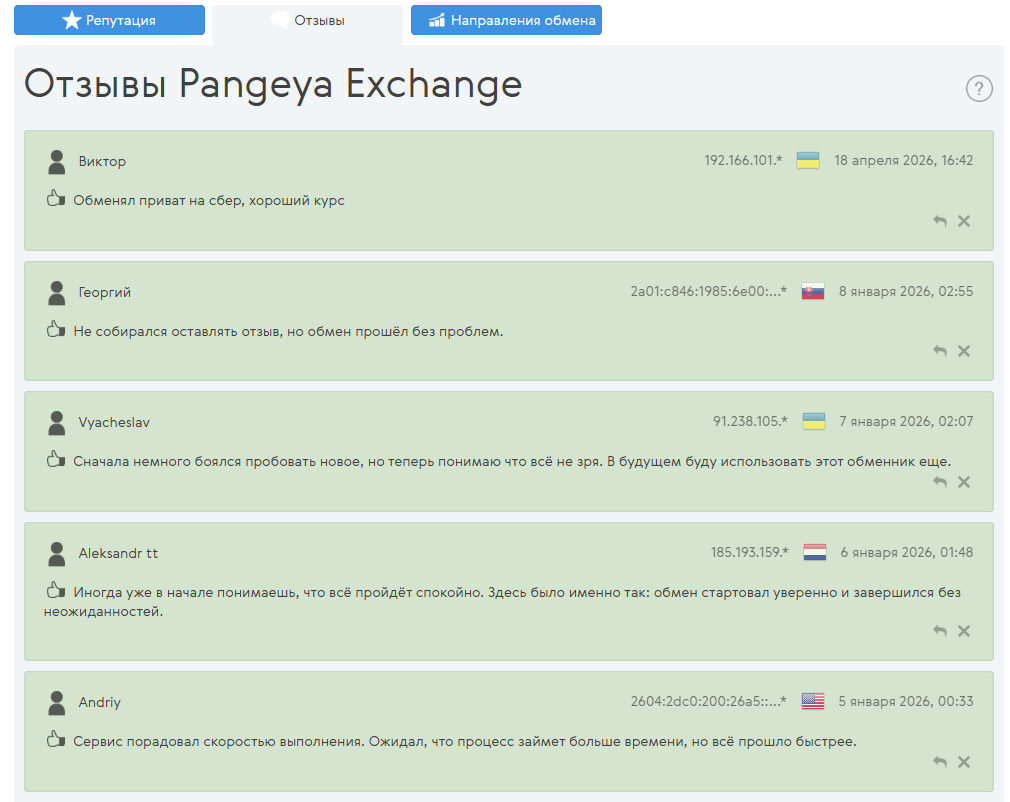The image size is (1010, 802).
Task: Click the US flag next to Andriy's date
Action: 813,701
